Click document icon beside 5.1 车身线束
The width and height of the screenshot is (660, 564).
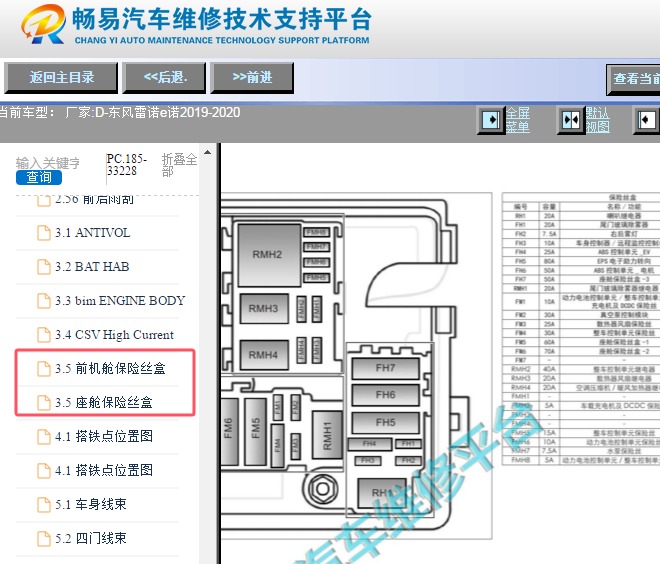43,504
